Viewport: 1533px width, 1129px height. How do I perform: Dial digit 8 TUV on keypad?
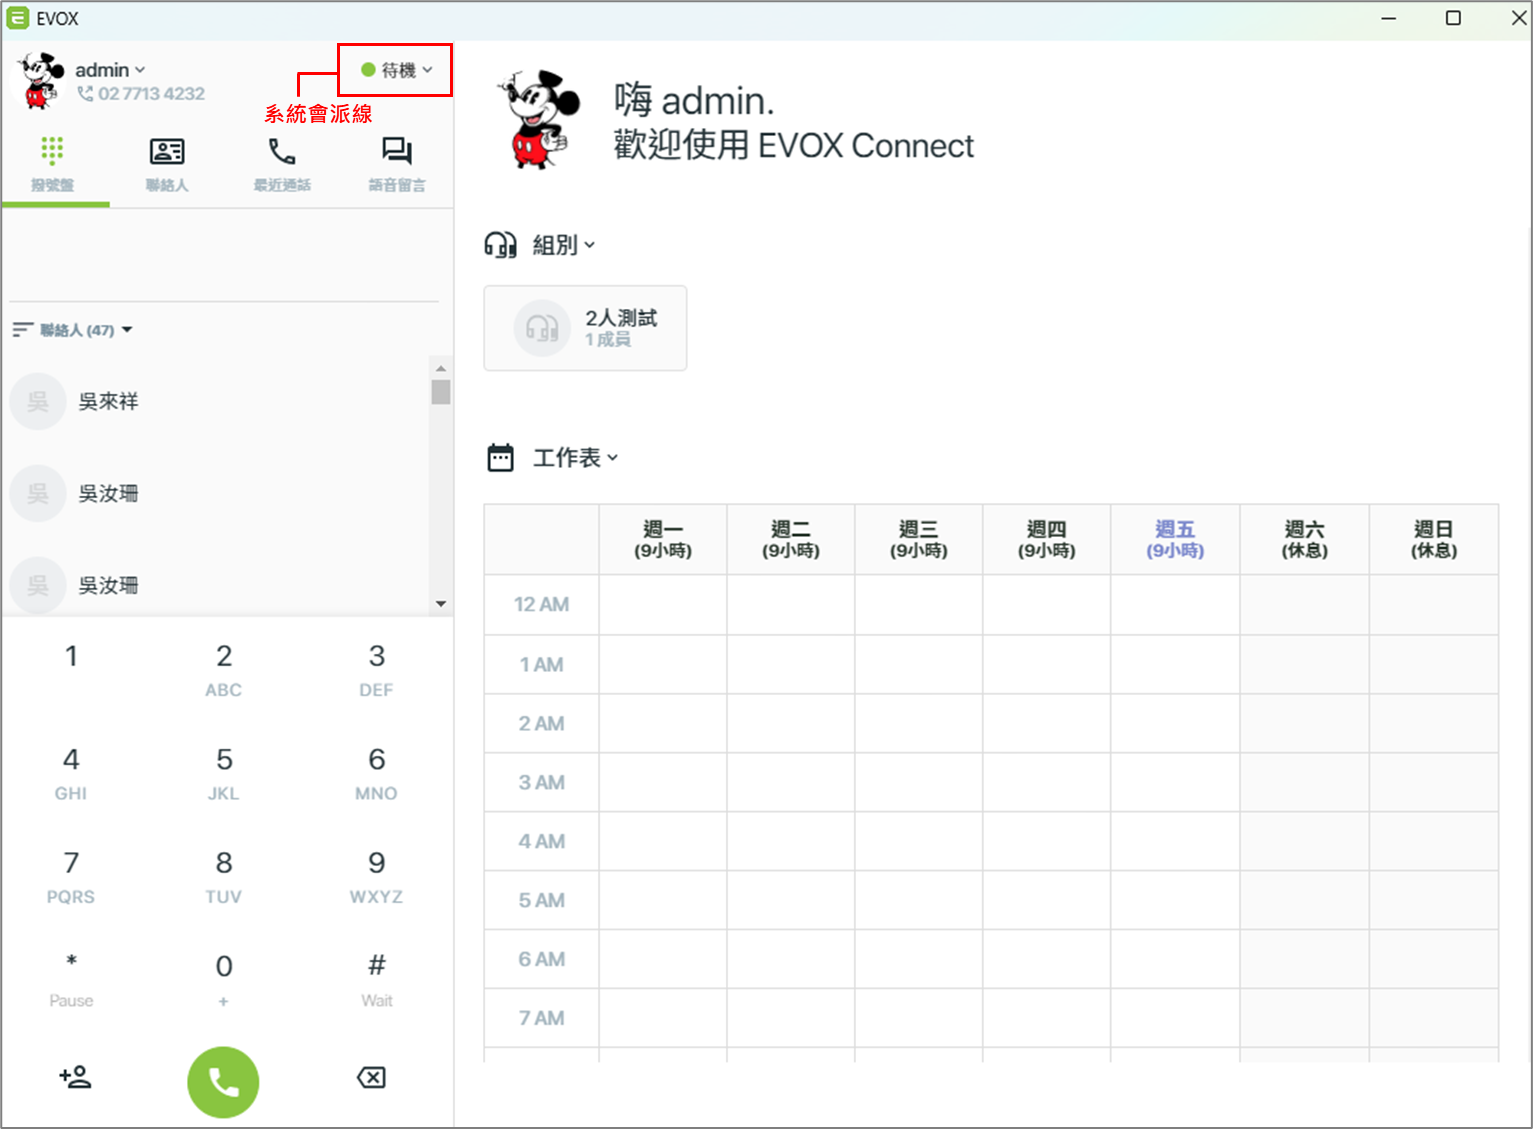pos(224,877)
